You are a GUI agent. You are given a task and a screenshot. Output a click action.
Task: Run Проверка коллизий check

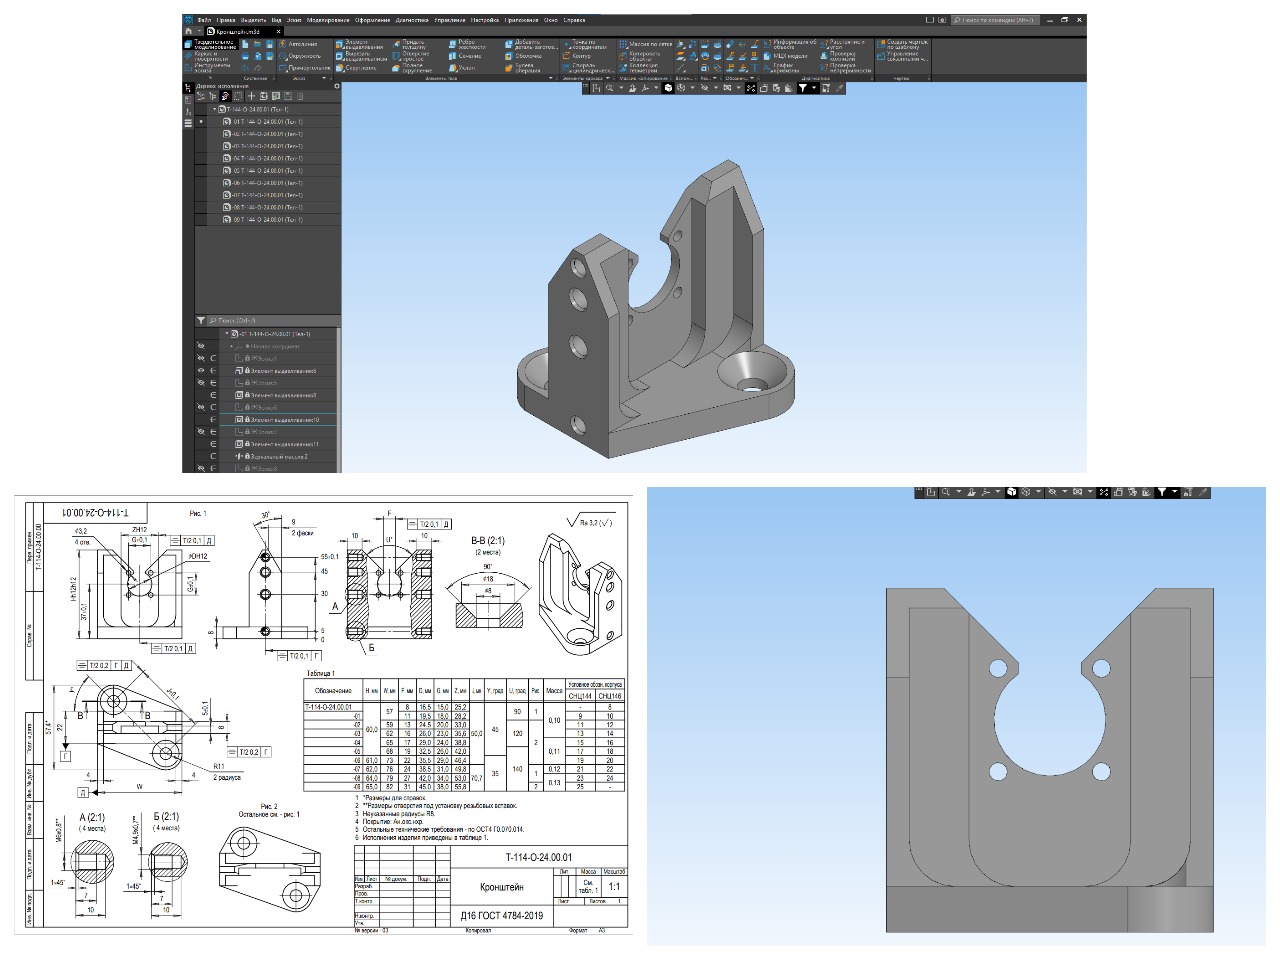click(836, 56)
